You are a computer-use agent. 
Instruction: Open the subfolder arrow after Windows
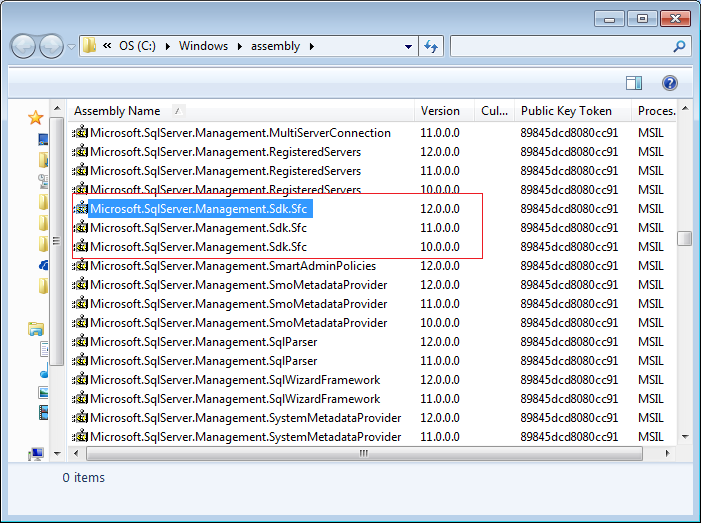tap(240, 47)
